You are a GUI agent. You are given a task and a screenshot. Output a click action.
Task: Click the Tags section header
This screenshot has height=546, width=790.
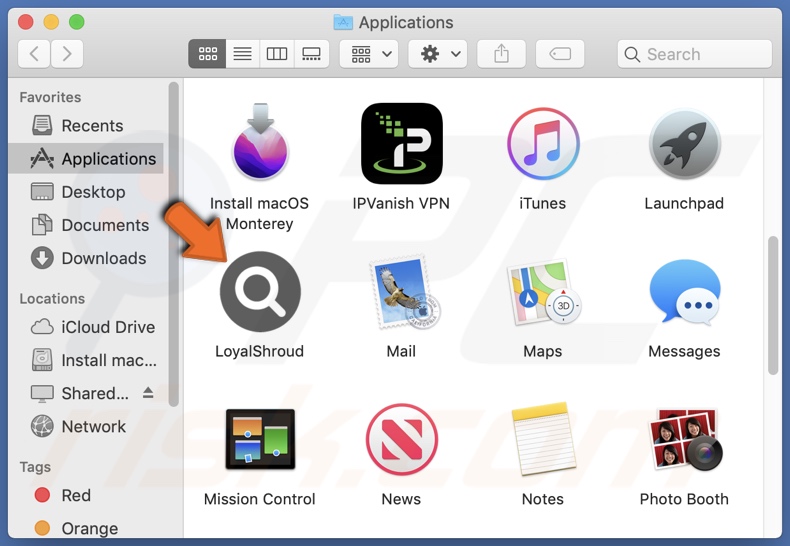(x=35, y=467)
